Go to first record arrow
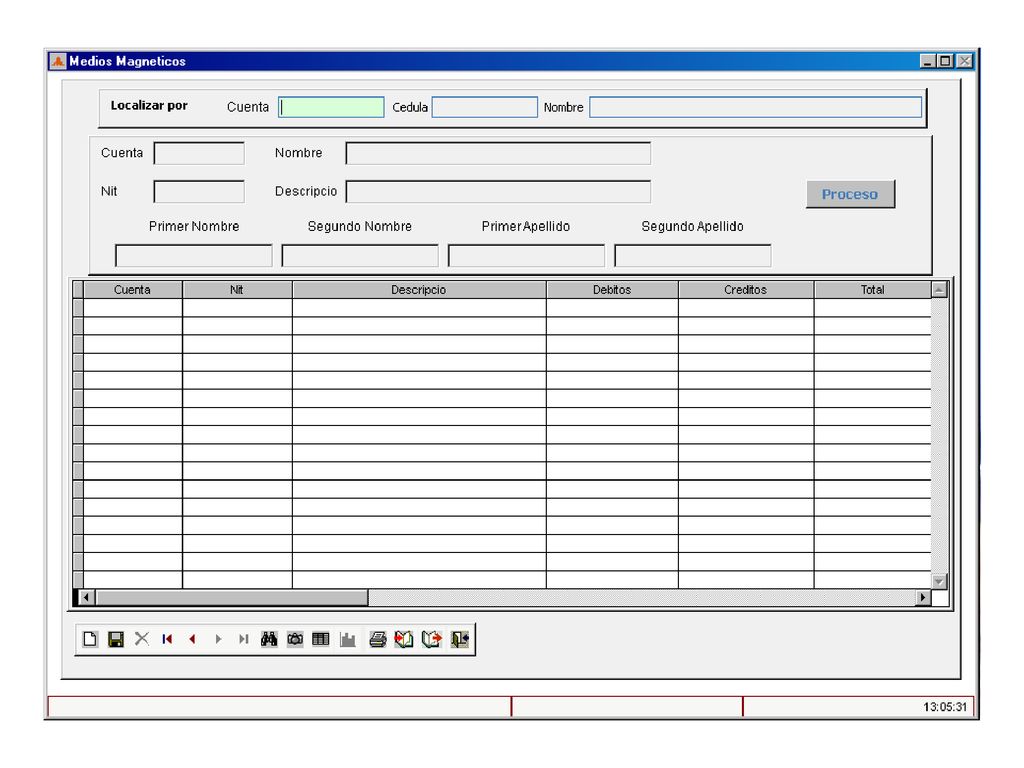This screenshot has width=1024, height=768. [x=167, y=639]
